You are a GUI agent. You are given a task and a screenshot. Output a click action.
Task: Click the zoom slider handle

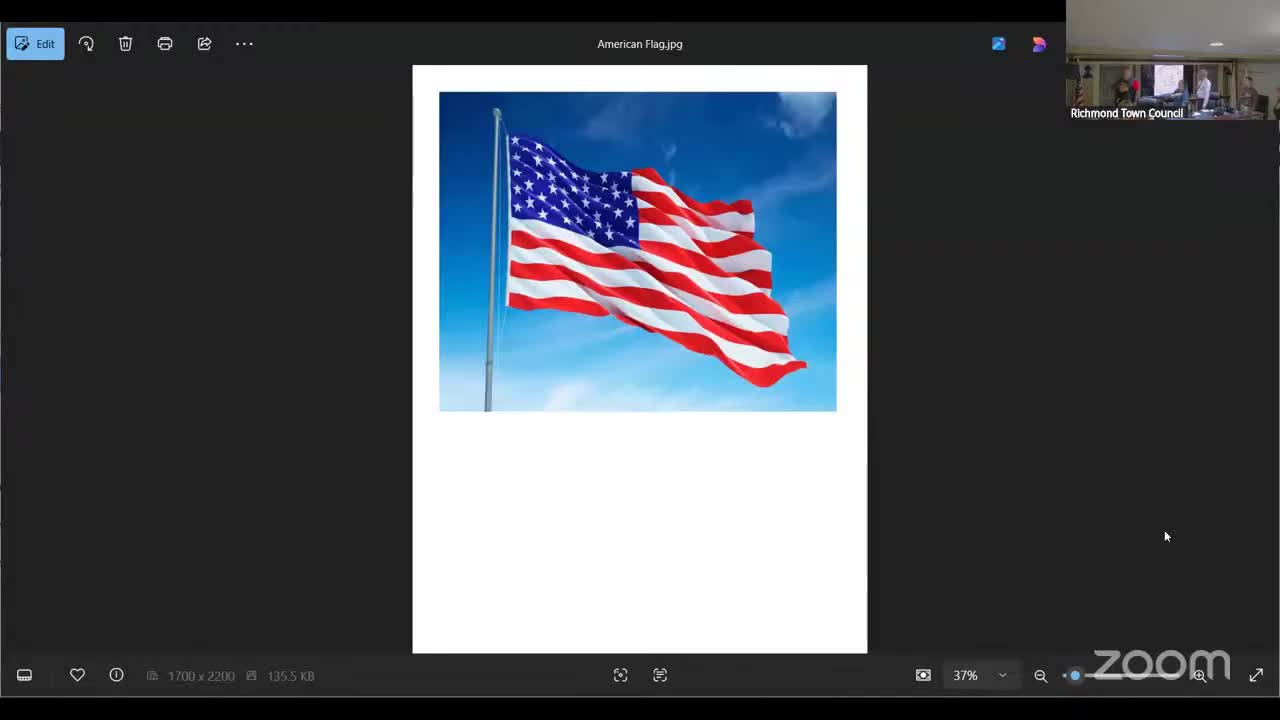click(x=1075, y=676)
